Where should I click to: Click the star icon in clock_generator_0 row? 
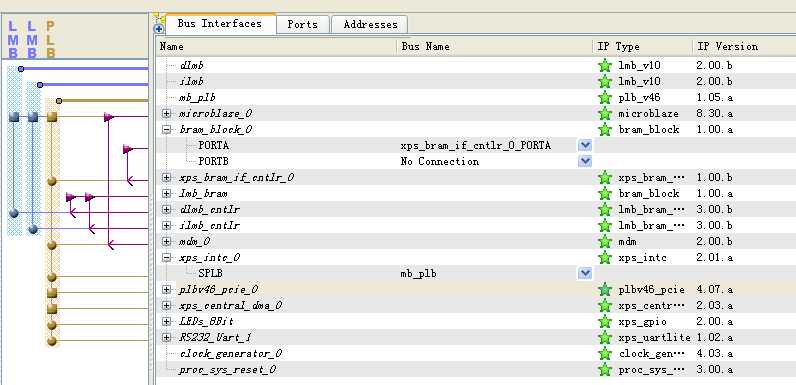[x=605, y=354]
